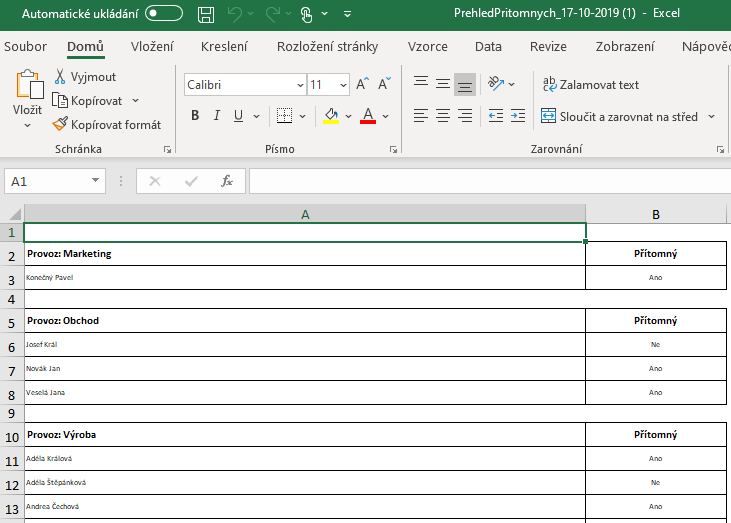
Task: Apply the yellow fill color bucket
Action: click(331, 116)
